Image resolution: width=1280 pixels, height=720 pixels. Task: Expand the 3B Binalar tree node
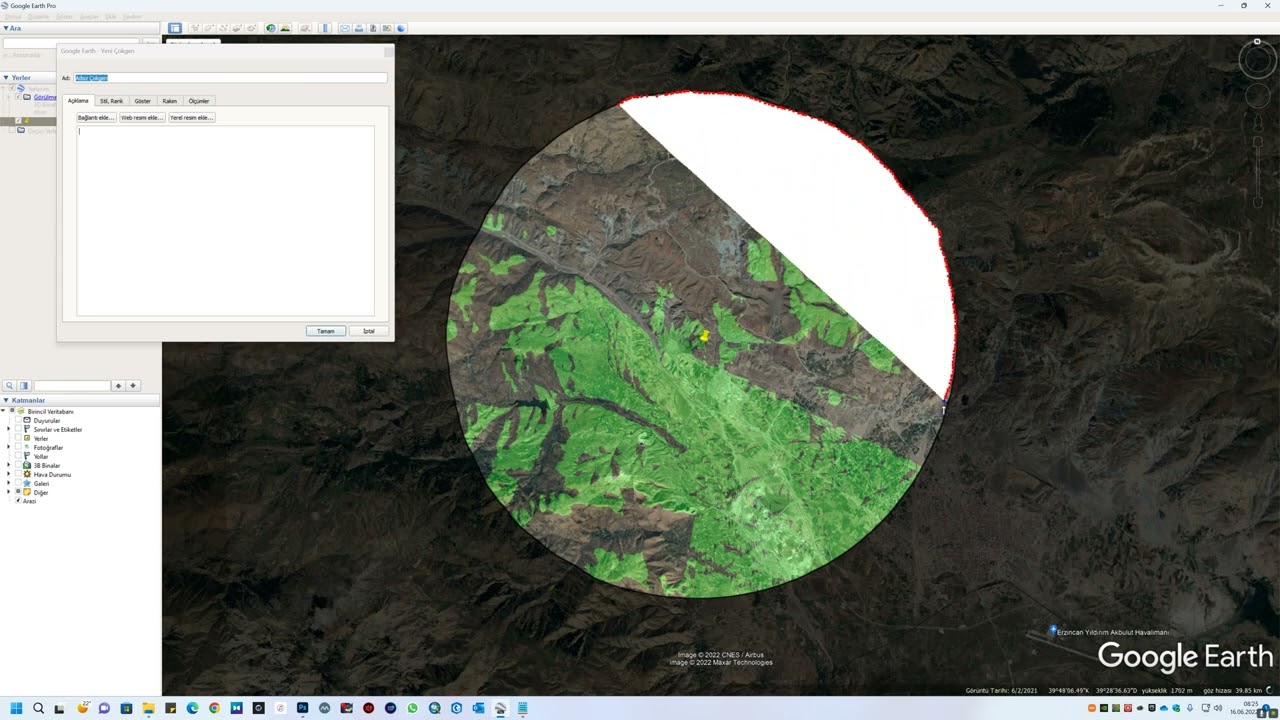8,465
